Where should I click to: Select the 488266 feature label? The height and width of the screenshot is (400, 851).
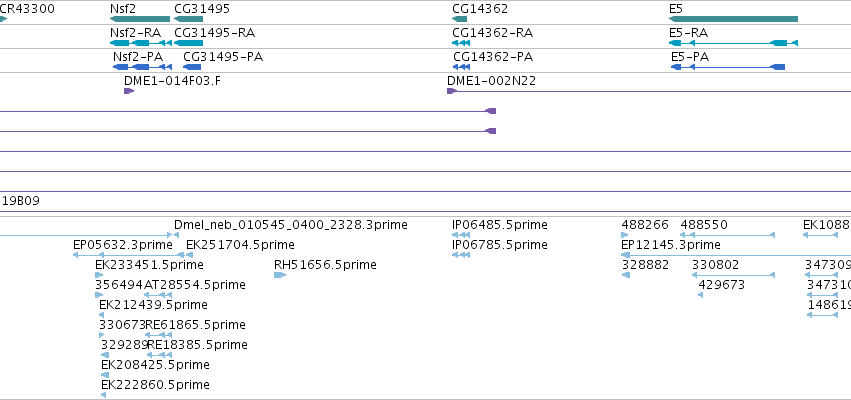click(645, 225)
